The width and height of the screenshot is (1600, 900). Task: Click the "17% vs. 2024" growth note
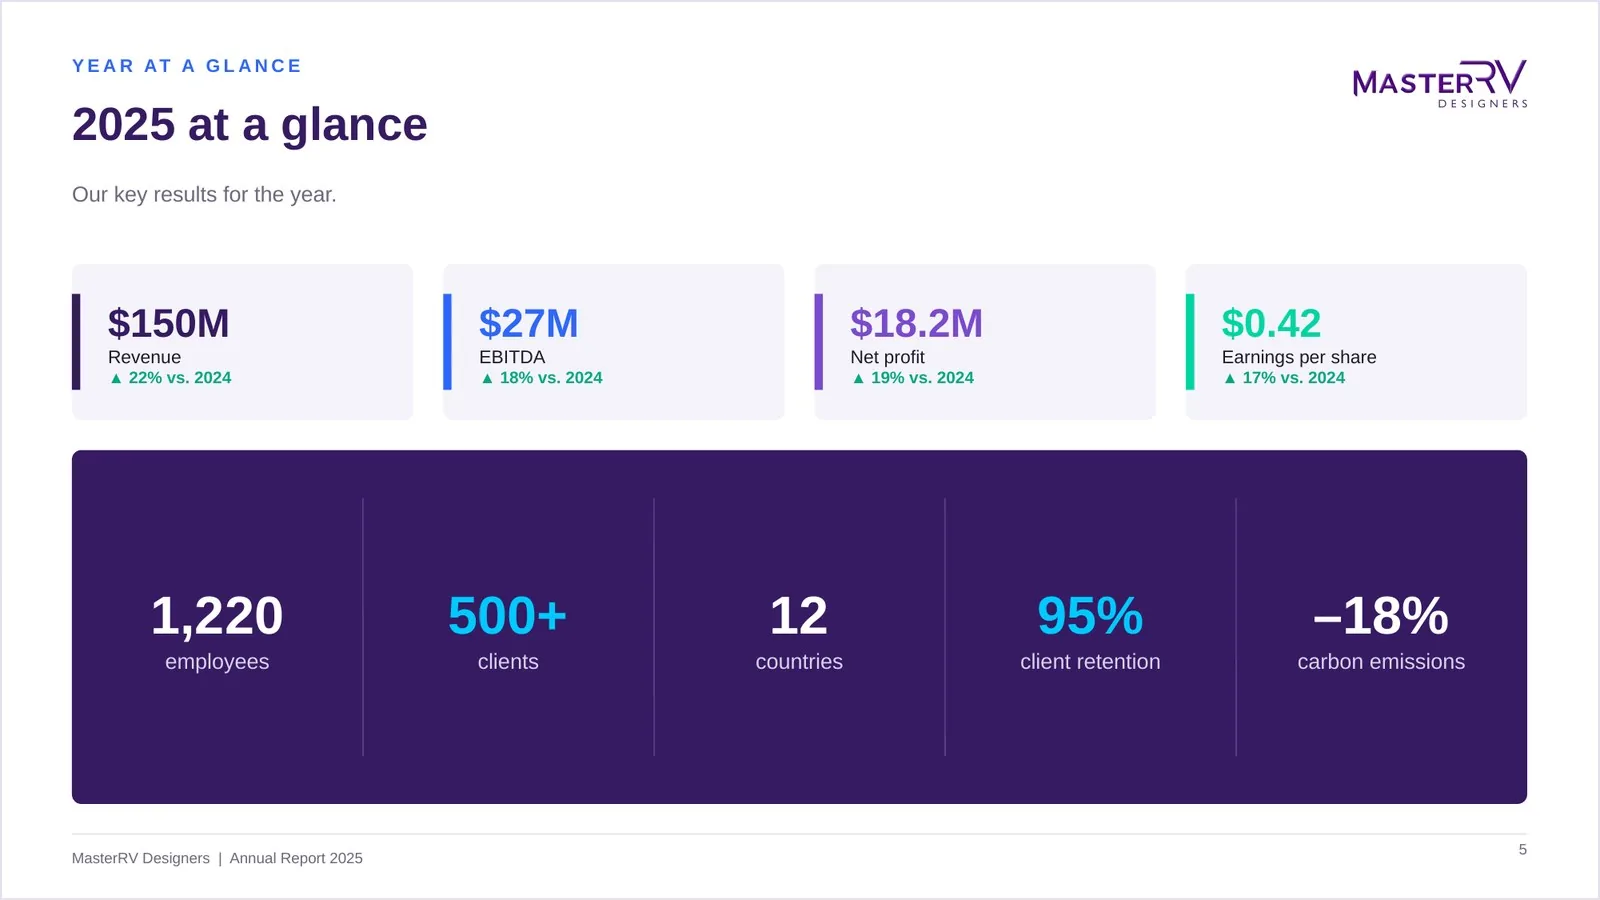[x=1285, y=378]
